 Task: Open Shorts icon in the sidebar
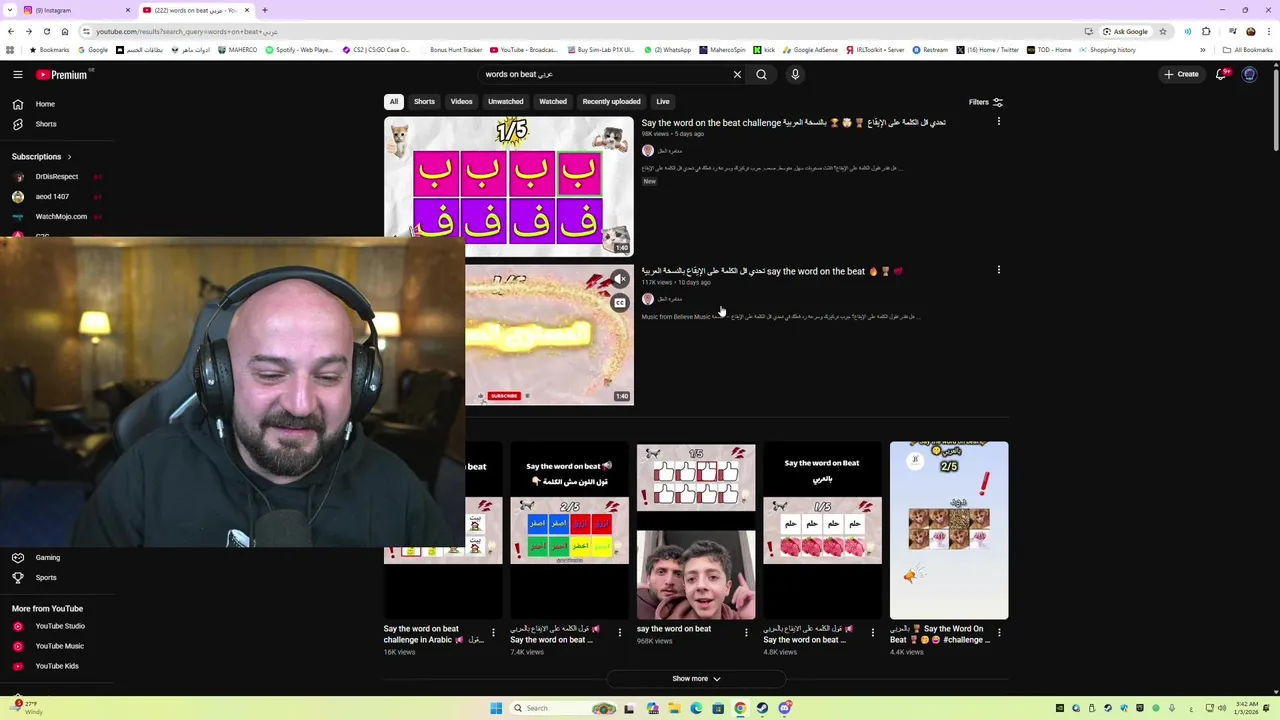click(18, 124)
